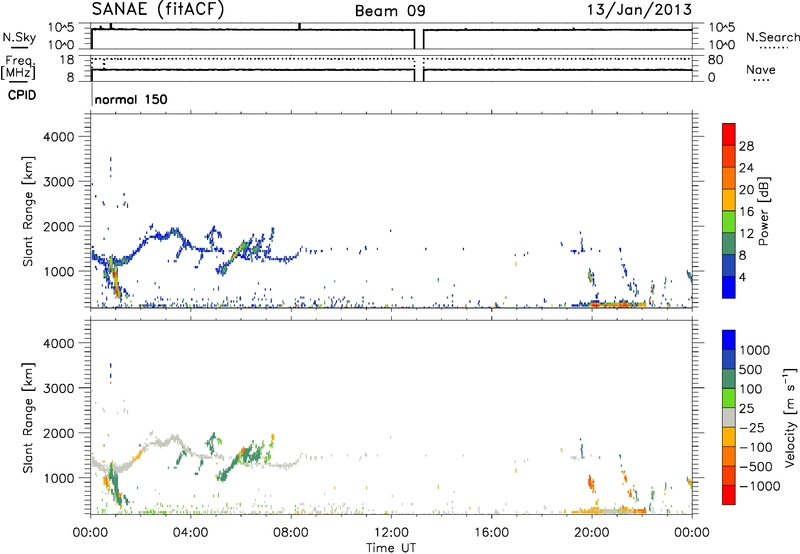Click the '20:00' time axis tick label
The width and height of the screenshot is (800, 554).
coord(592,533)
